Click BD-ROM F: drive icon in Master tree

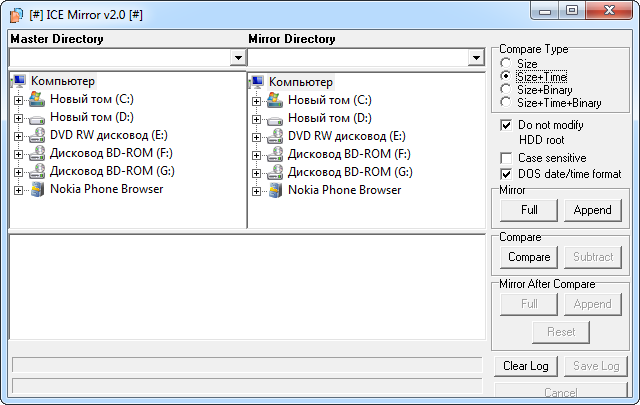point(37,153)
